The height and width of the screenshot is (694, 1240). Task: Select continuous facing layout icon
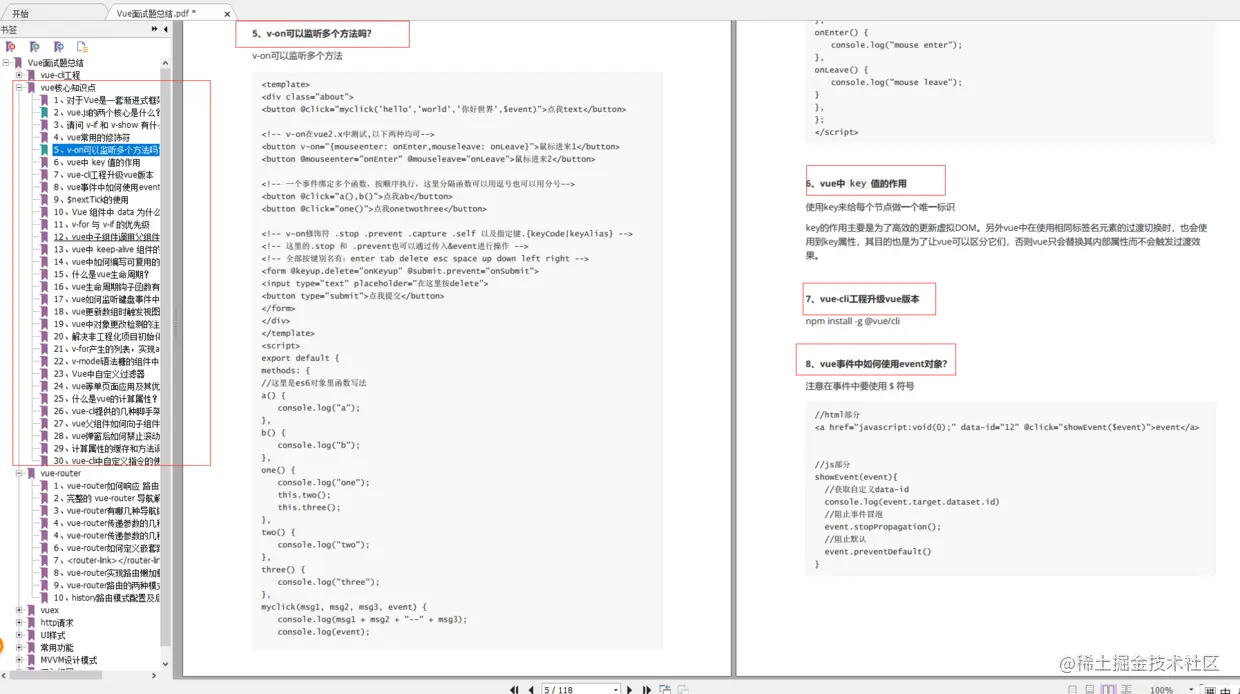(x=1125, y=689)
